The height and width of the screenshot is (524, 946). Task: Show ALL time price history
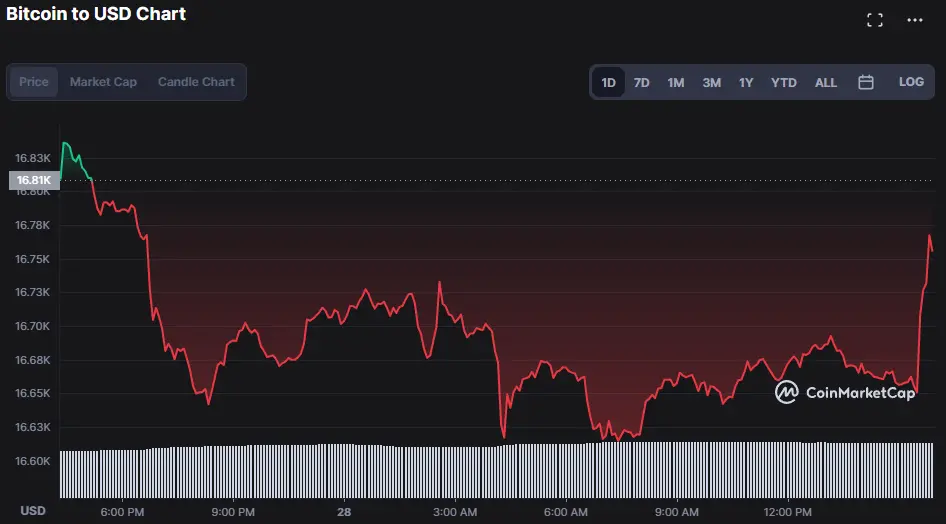pyautogui.click(x=826, y=82)
